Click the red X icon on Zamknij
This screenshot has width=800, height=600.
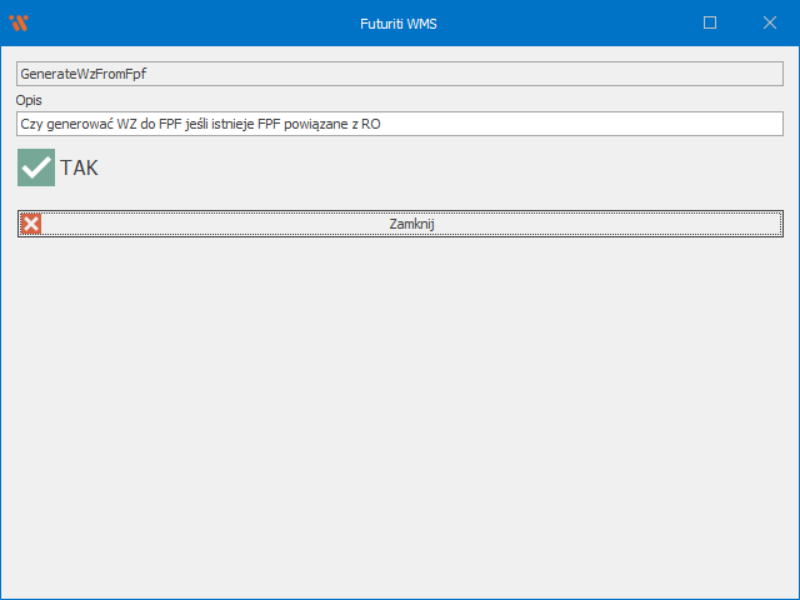point(31,224)
